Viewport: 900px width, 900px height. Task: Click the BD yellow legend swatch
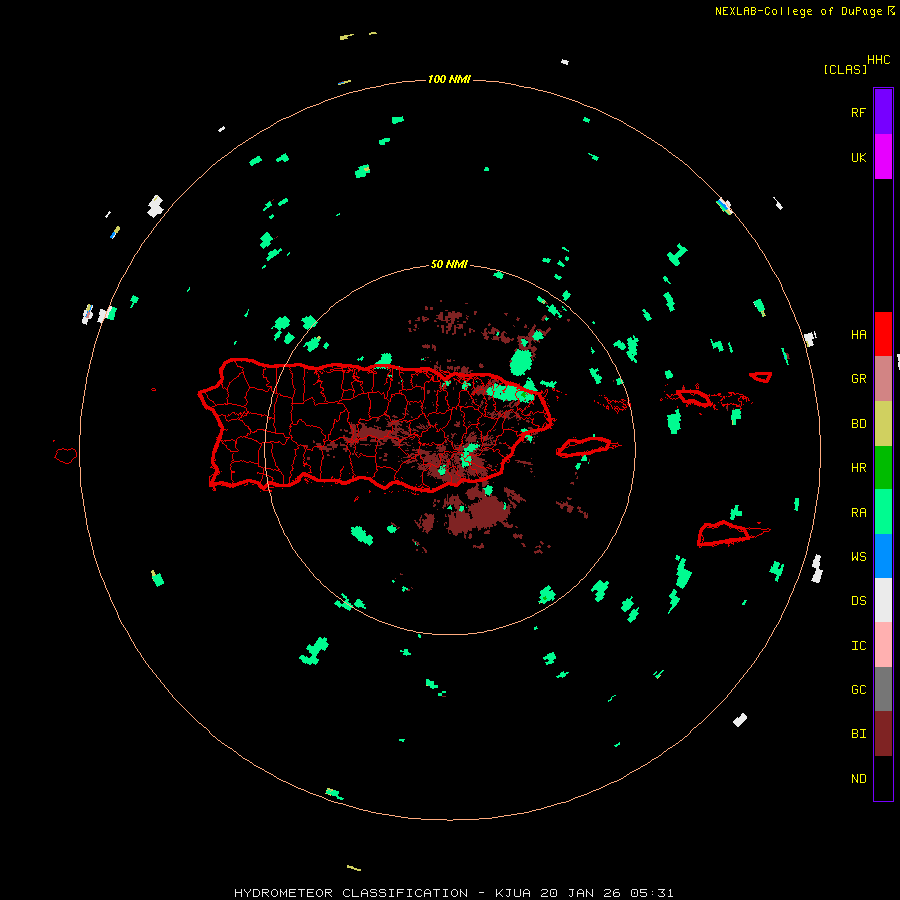click(x=883, y=424)
